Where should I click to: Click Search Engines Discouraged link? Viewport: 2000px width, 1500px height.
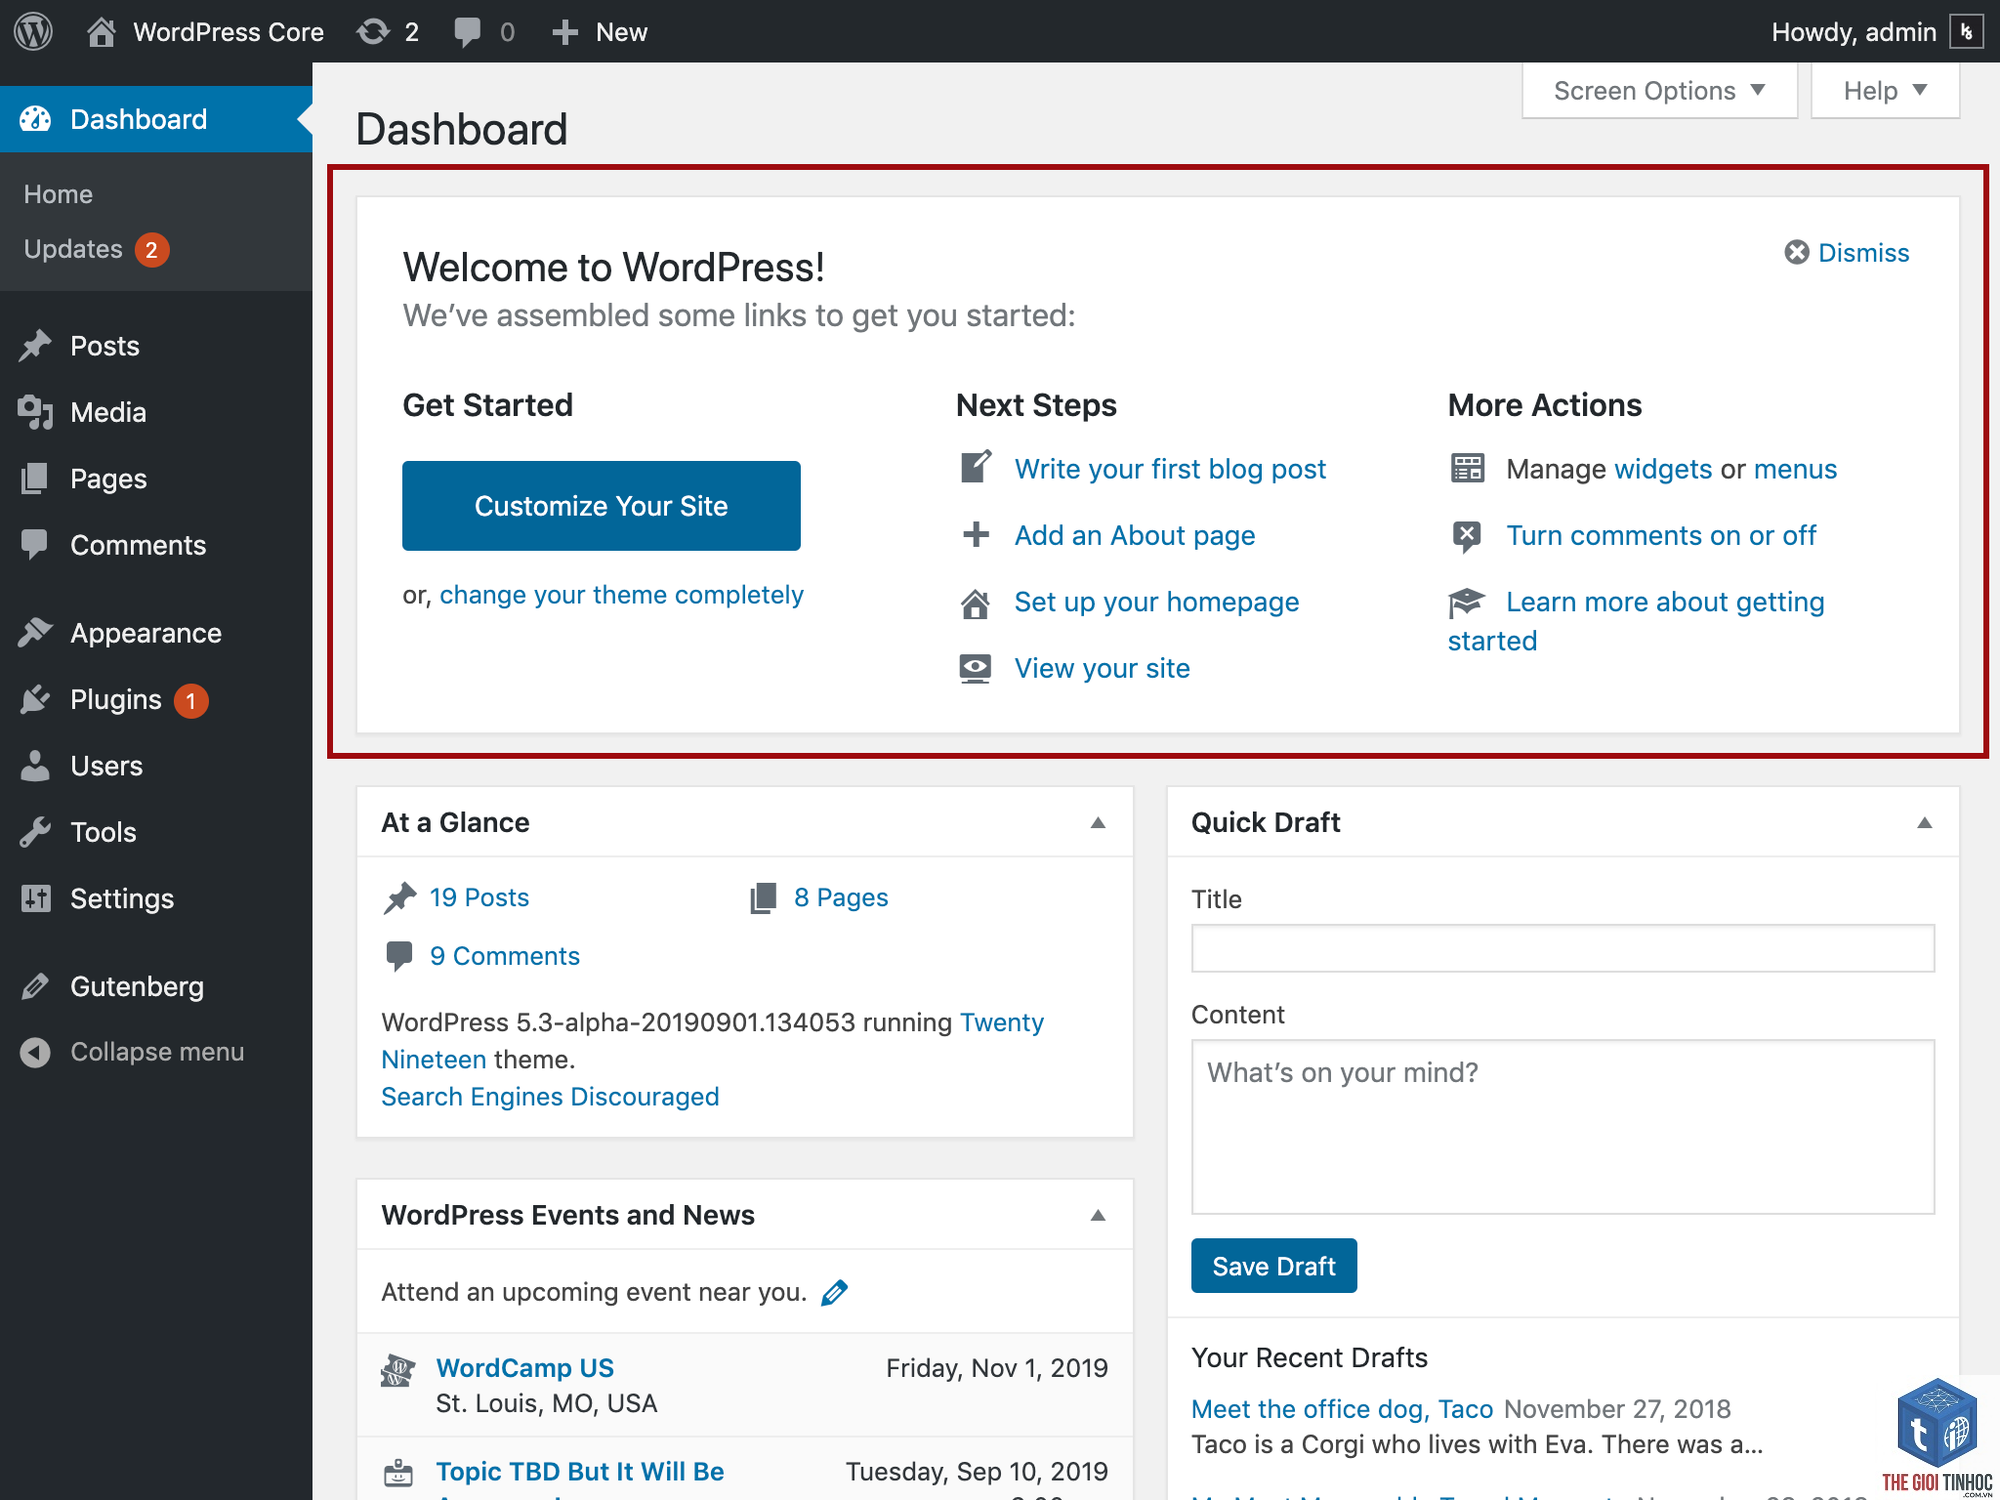550,1097
